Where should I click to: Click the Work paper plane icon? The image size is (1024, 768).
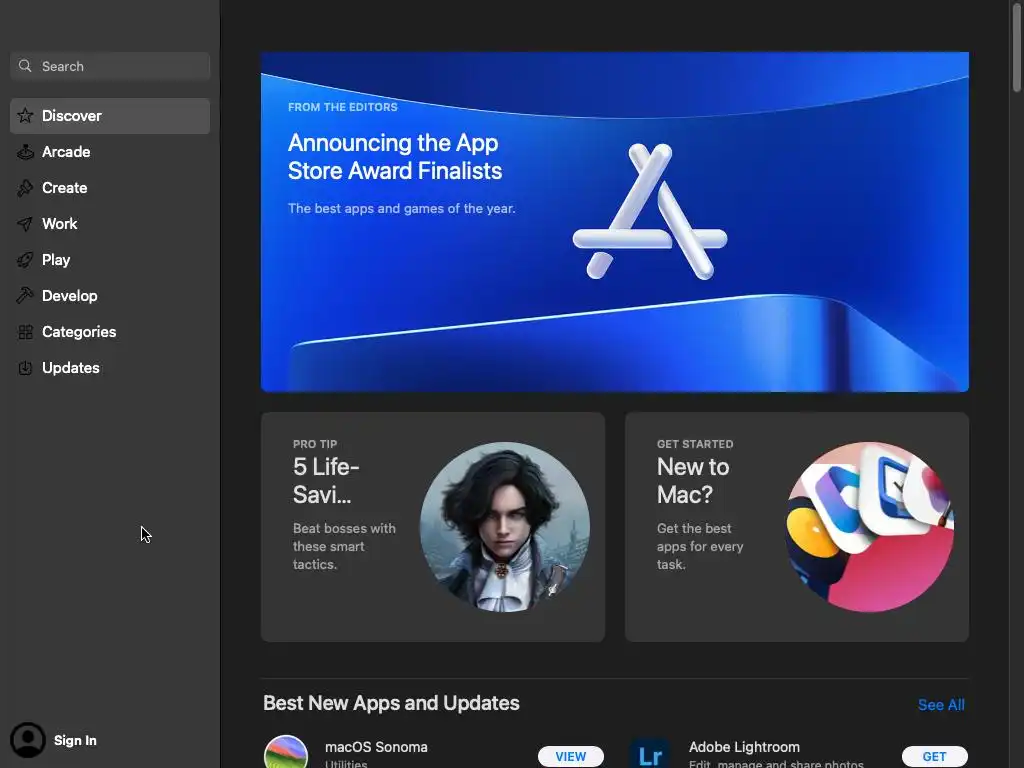click(x=25, y=224)
